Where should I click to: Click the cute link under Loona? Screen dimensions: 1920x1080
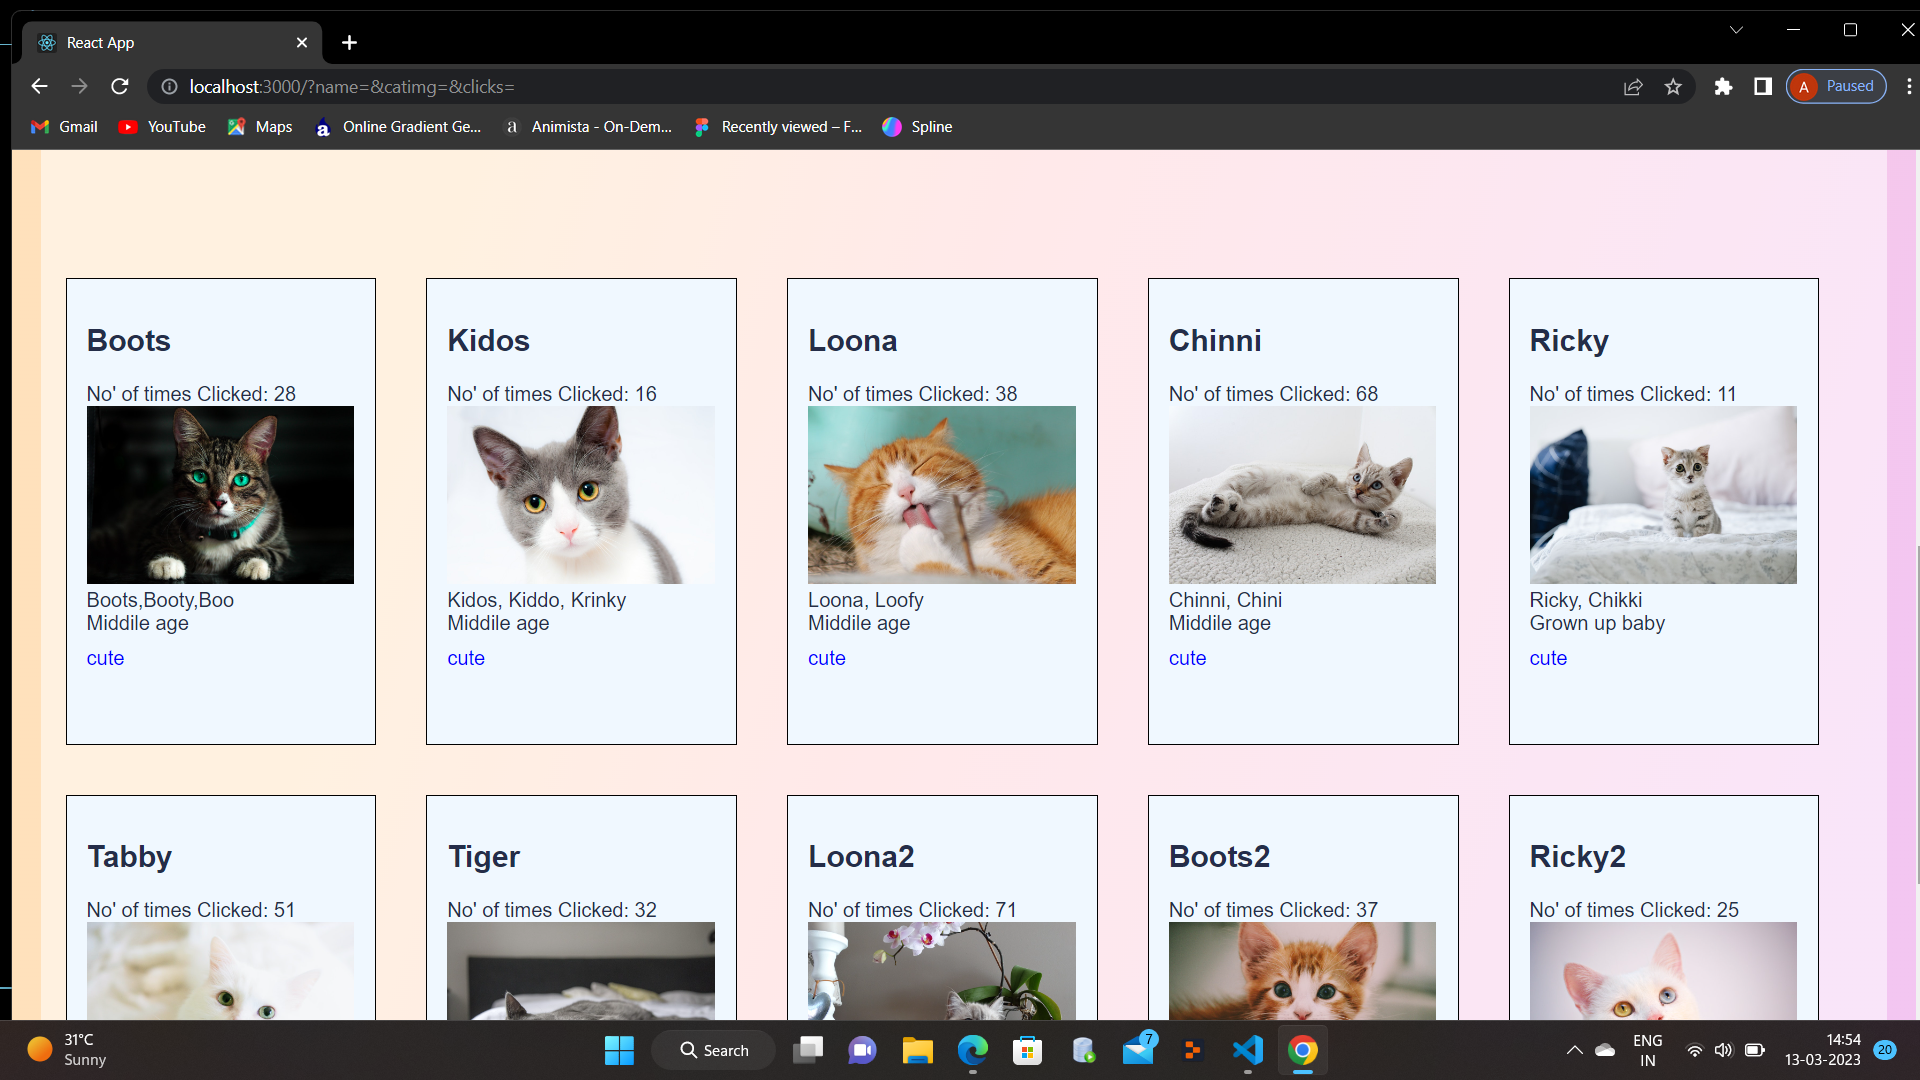[826, 658]
